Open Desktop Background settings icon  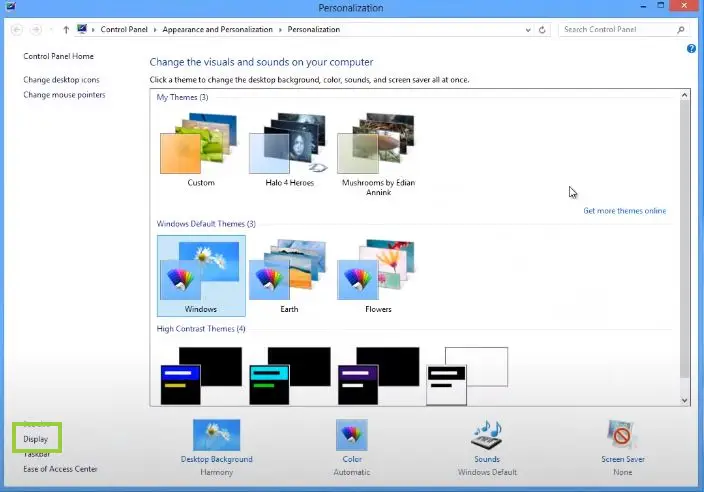[x=216, y=435]
